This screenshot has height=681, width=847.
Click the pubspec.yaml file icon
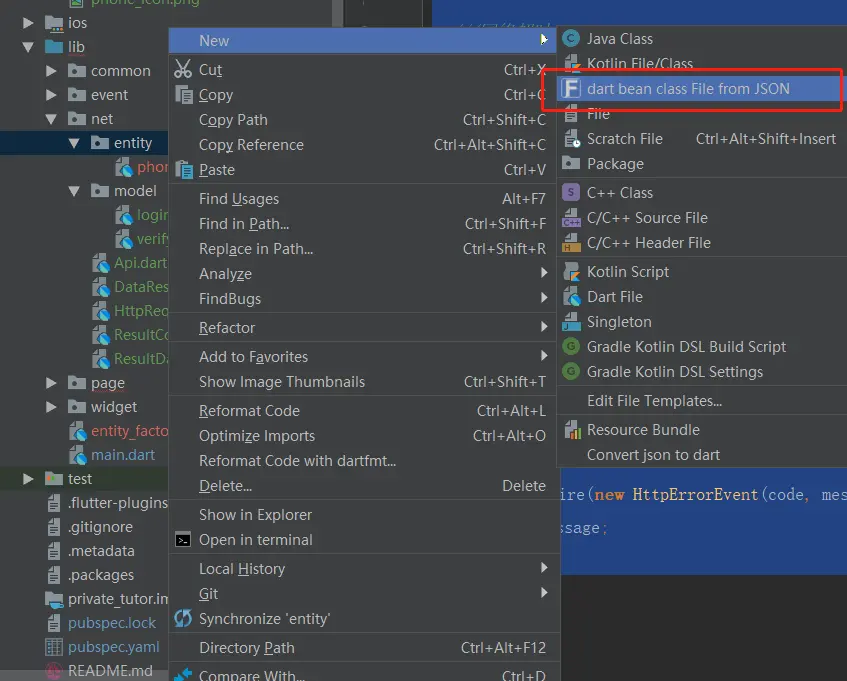point(53,646)
